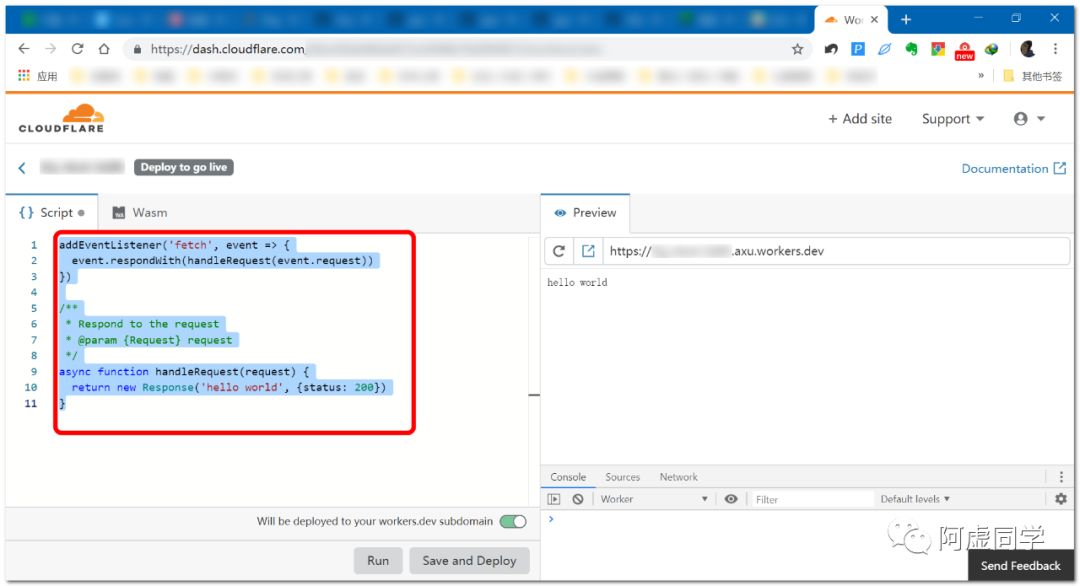Open preview in new window icon

click(x=588, y=251)
